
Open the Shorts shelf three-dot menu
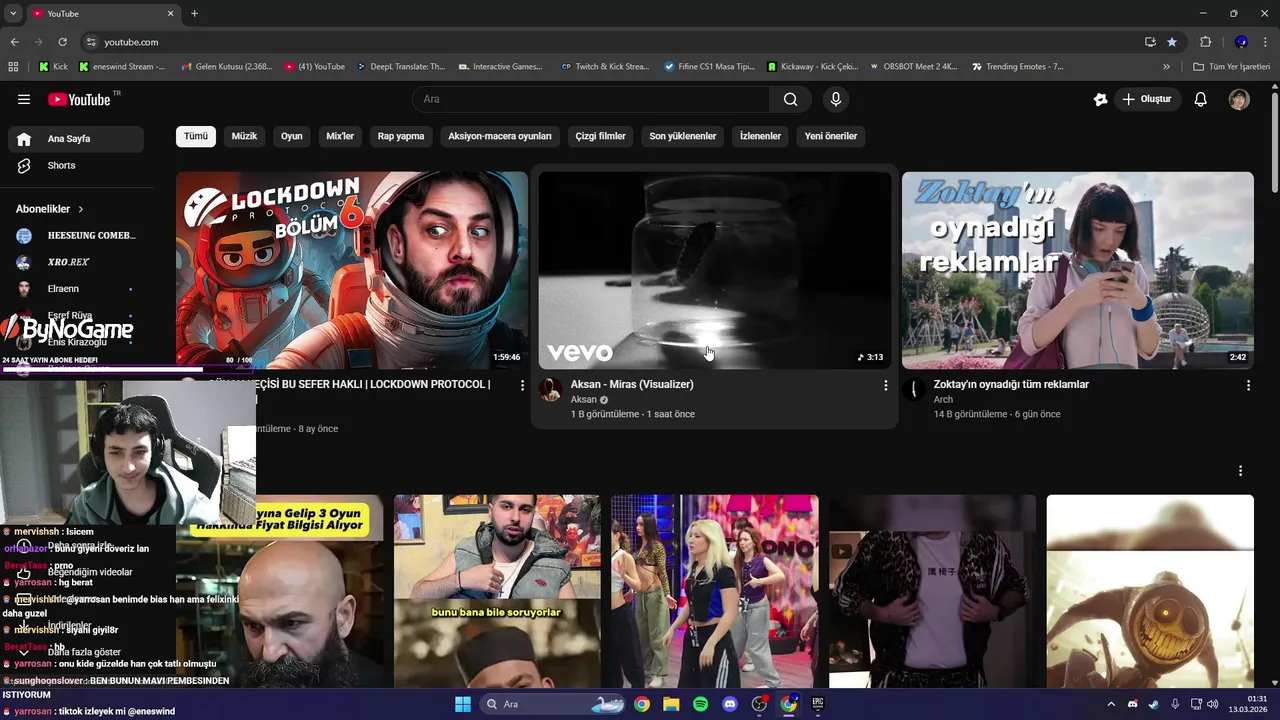coord(1241,471)
